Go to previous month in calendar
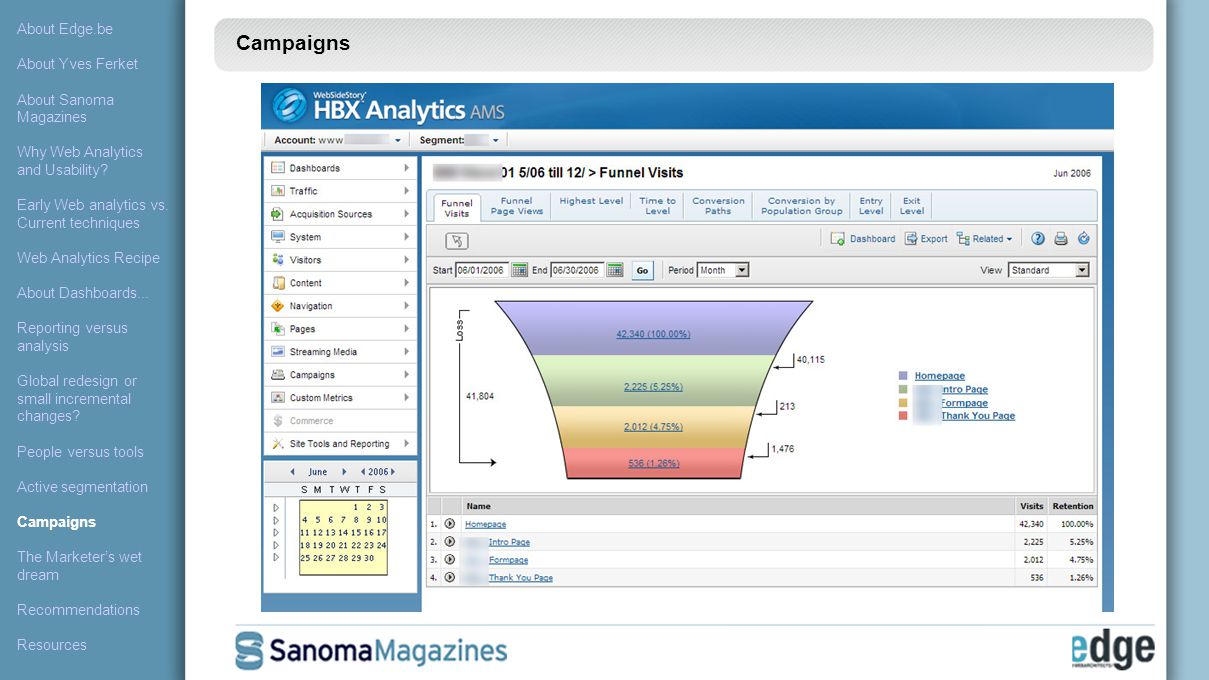This screenshot has width=1209, height=680. (x=292, y=472)
